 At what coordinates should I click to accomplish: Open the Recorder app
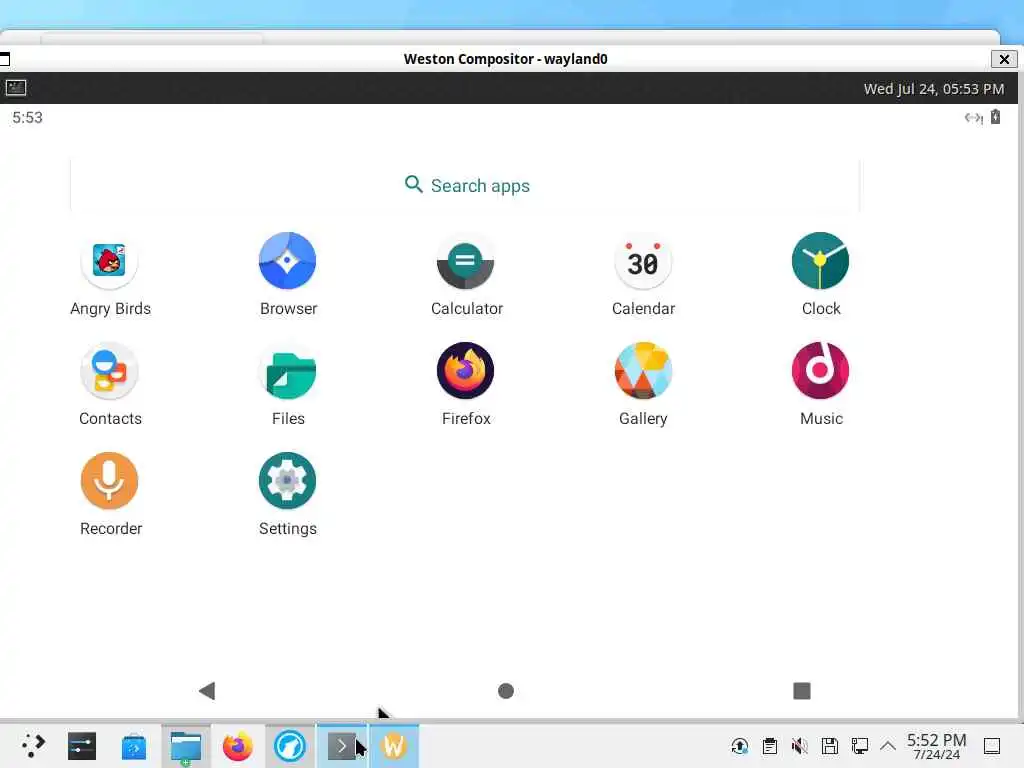[x=110, y=481]
